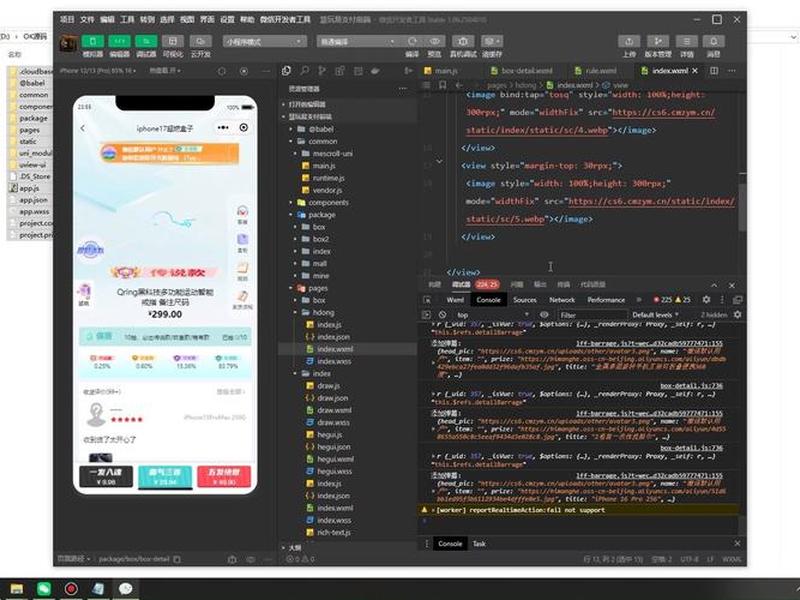This screenshot has width=800, height=600.
Task: Toggle the 模拟器 simulator panel button
Action: point(92,41)
